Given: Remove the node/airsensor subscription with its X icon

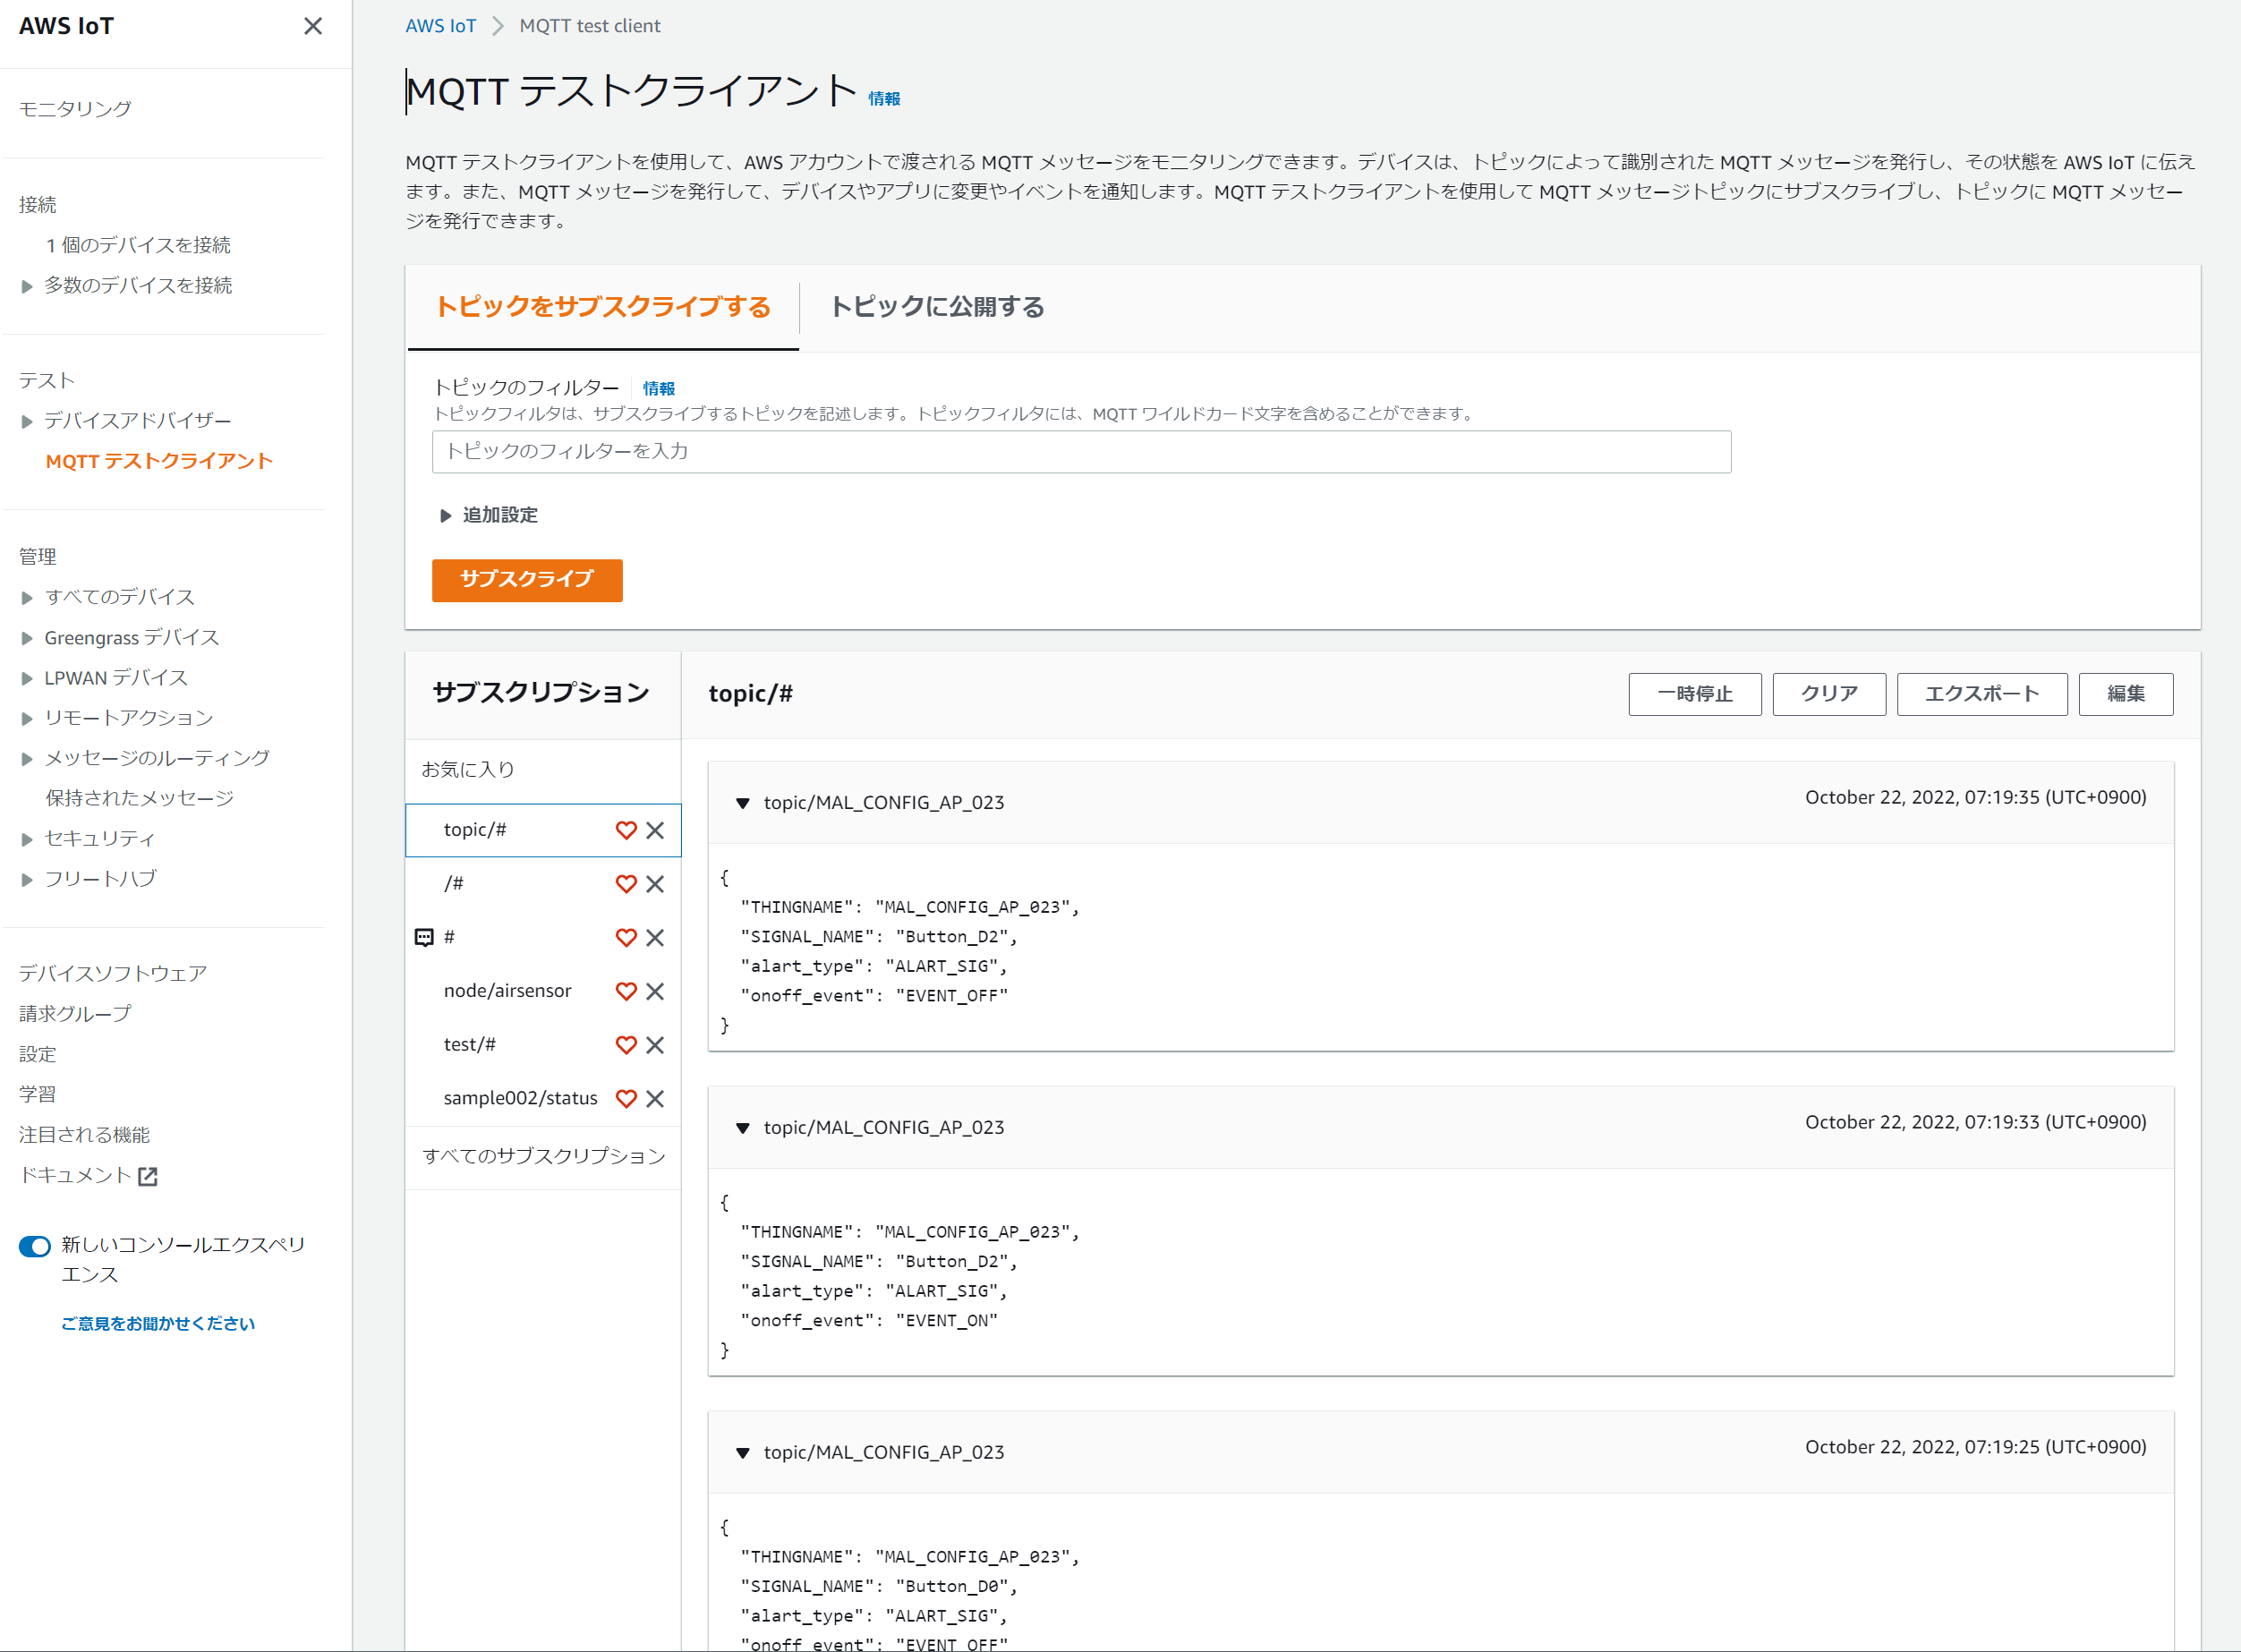Looking at the screenshot, I should click(656, 991).
